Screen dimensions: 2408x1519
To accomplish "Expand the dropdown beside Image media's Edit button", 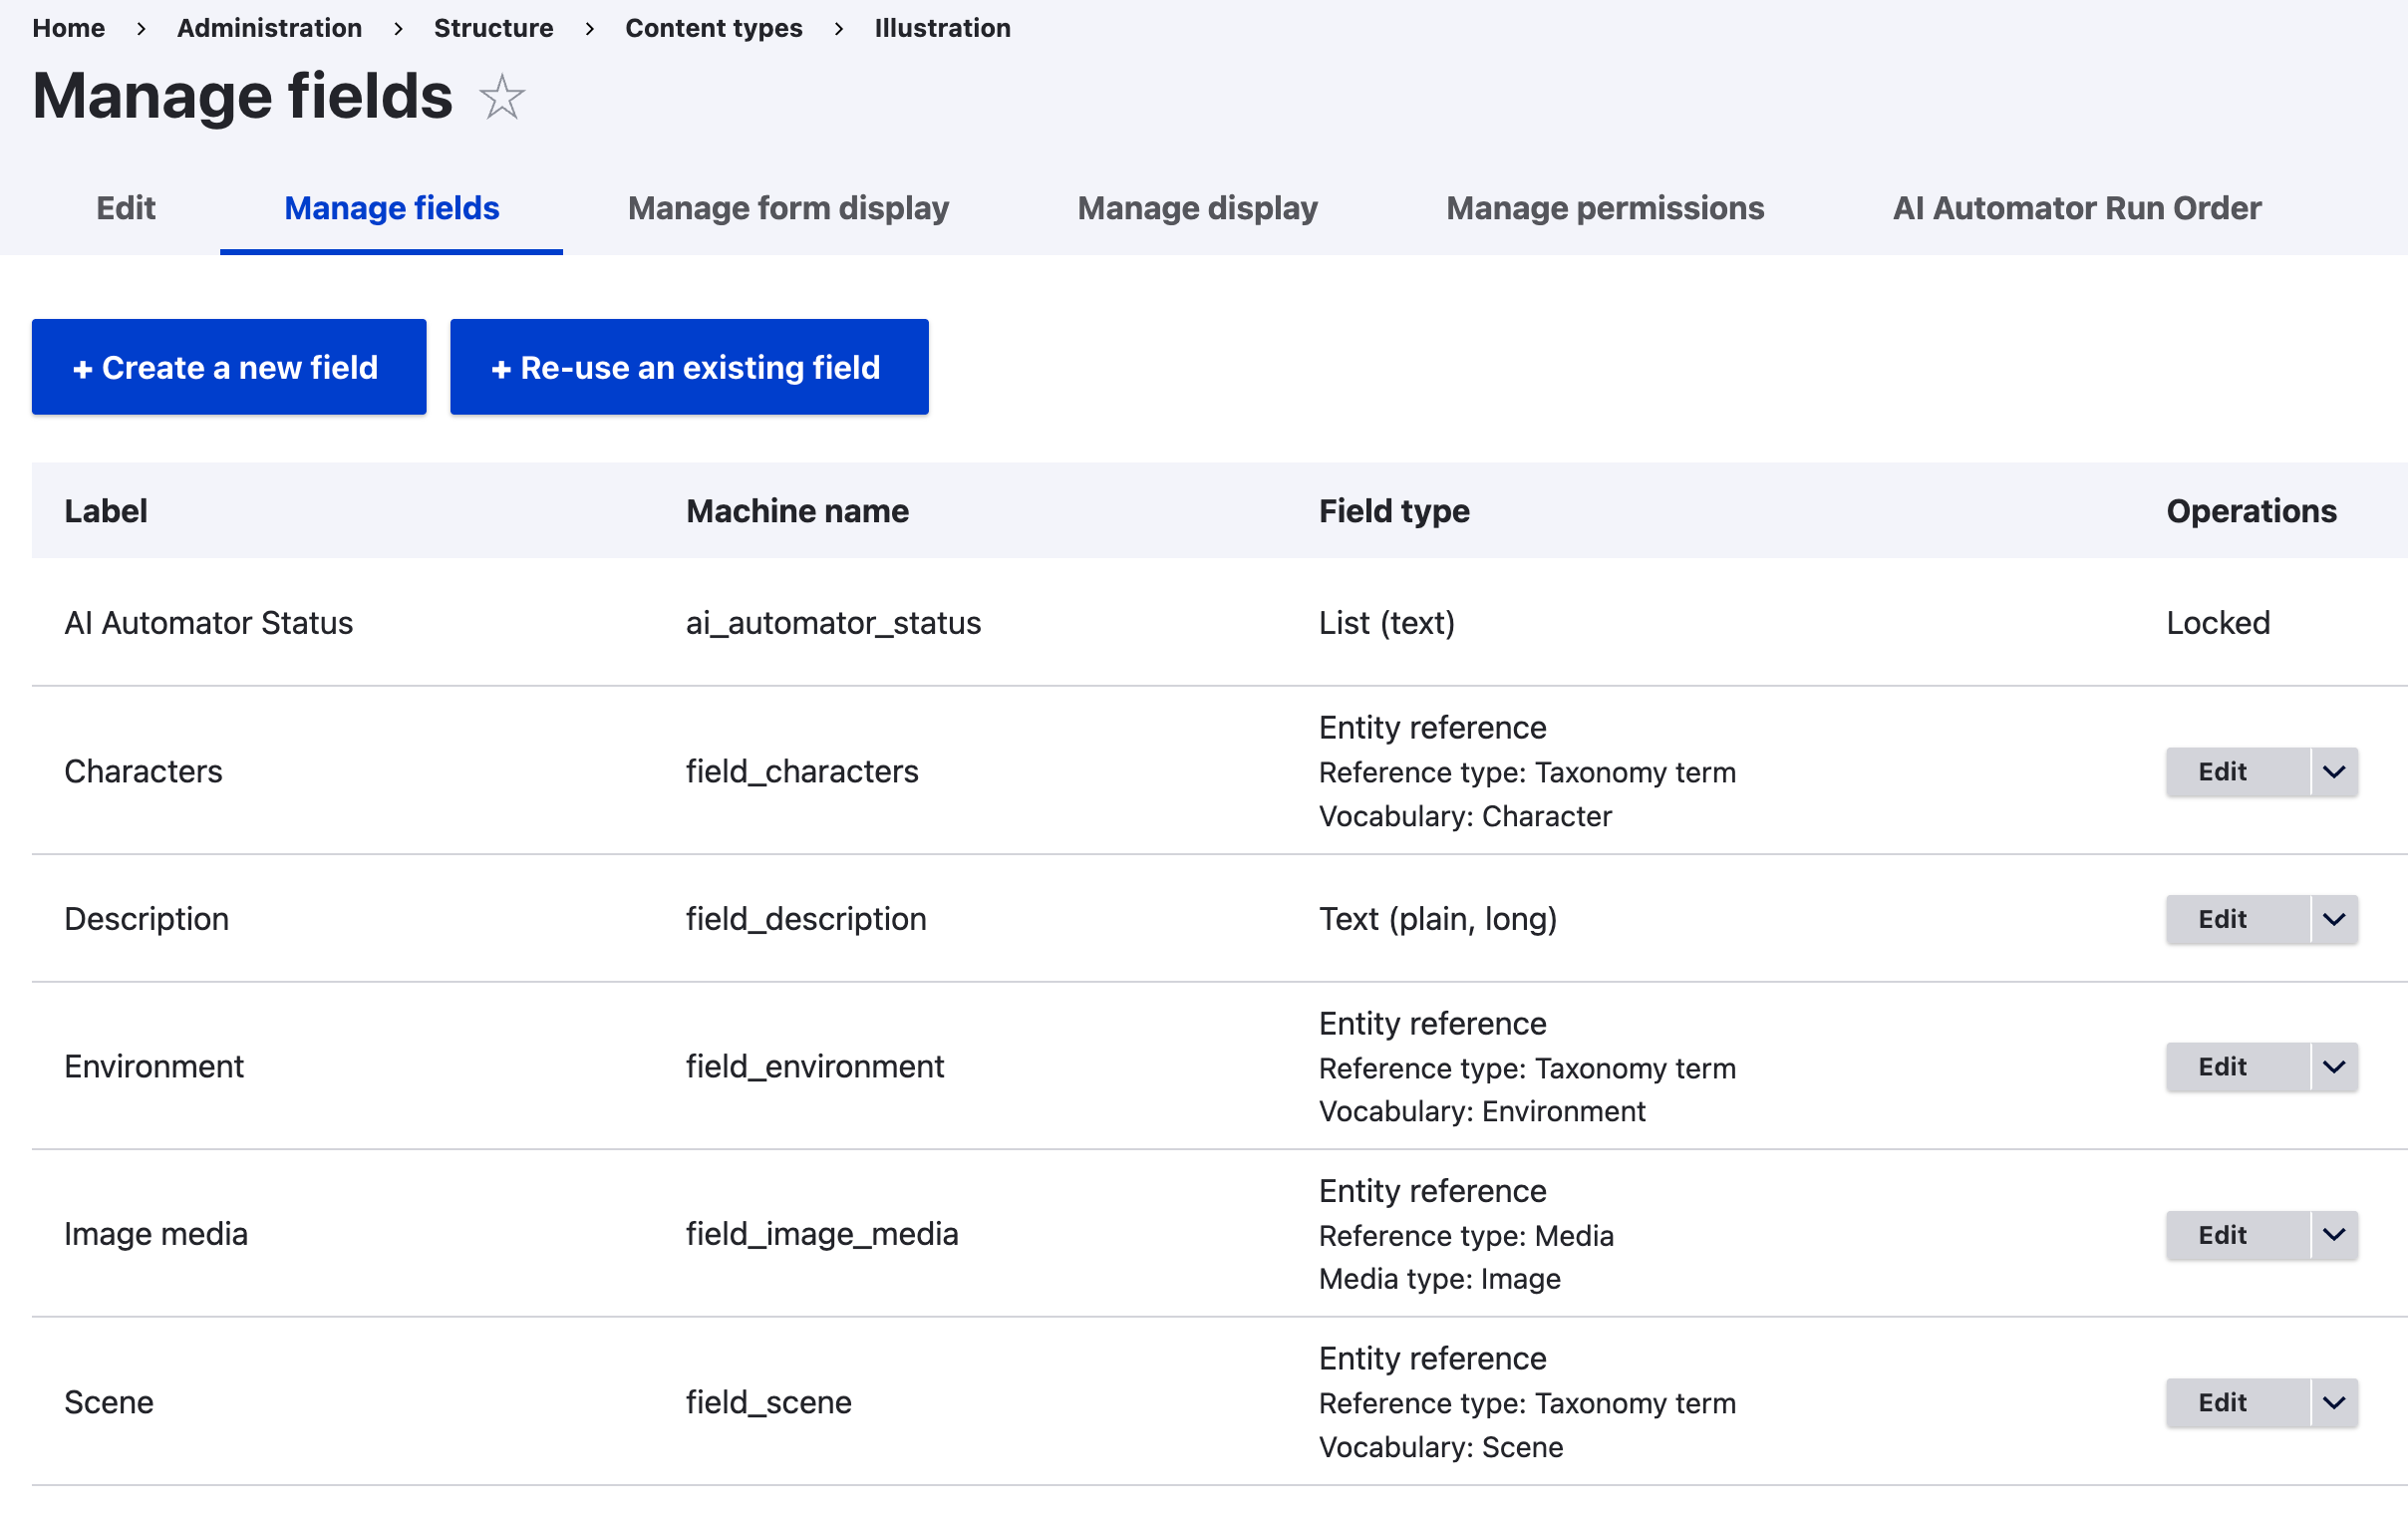I will pos(2335,1234).
